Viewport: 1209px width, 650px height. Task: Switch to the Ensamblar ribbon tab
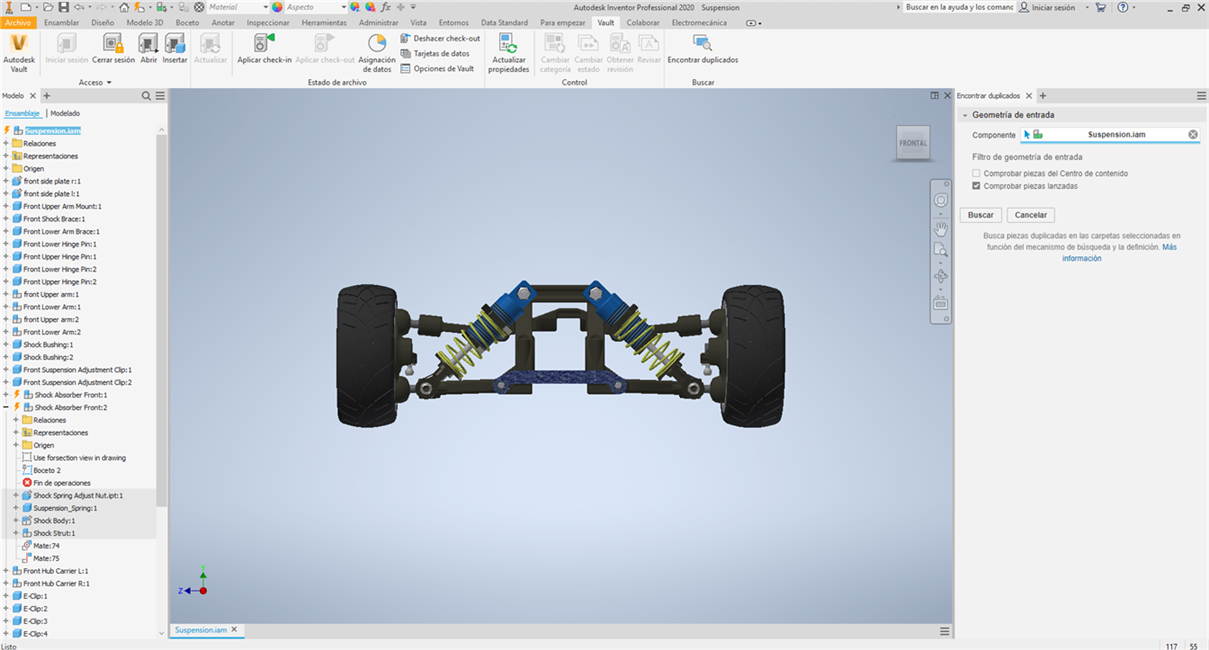62,22
